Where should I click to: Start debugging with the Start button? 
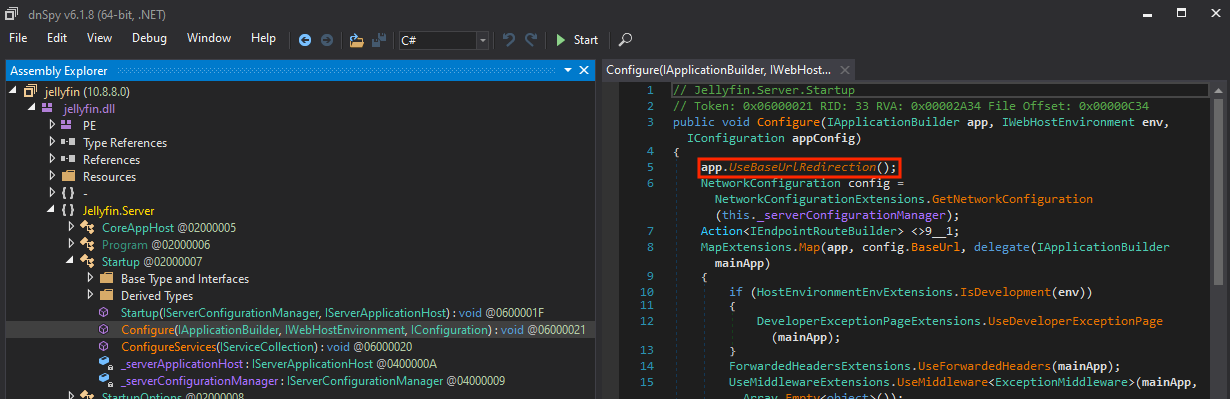(x=577, y=40)
